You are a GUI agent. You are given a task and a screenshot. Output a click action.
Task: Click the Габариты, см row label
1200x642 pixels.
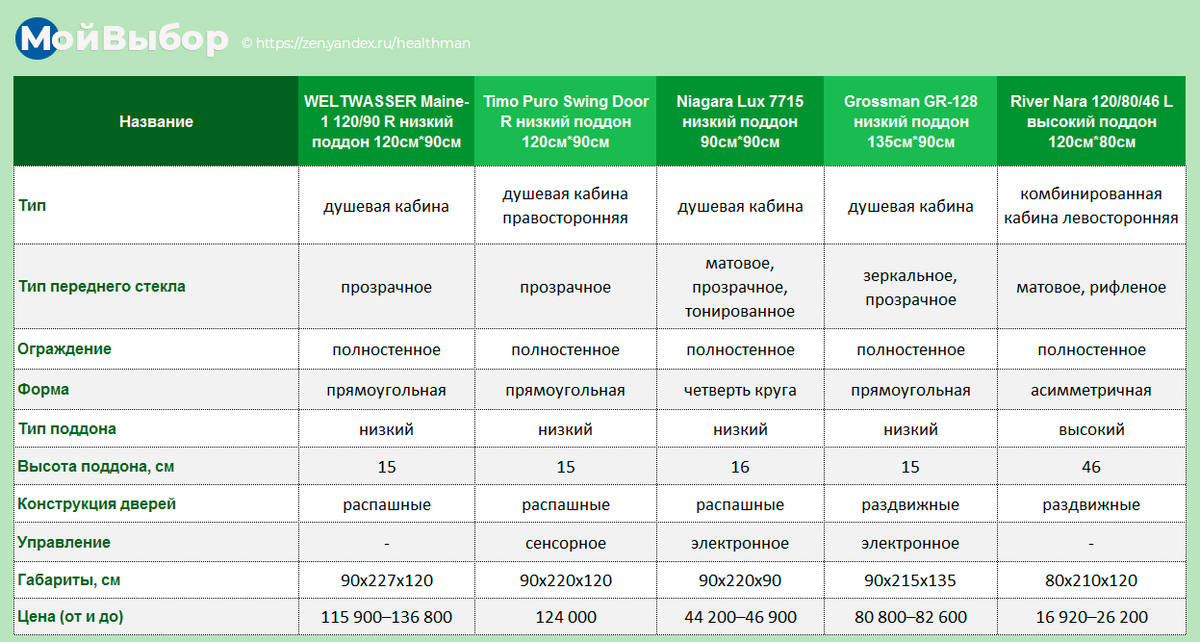pyautogui.click(x=70, y=580)
